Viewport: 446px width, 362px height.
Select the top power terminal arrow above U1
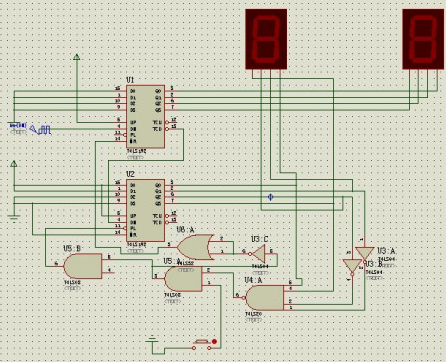point(77,57)
